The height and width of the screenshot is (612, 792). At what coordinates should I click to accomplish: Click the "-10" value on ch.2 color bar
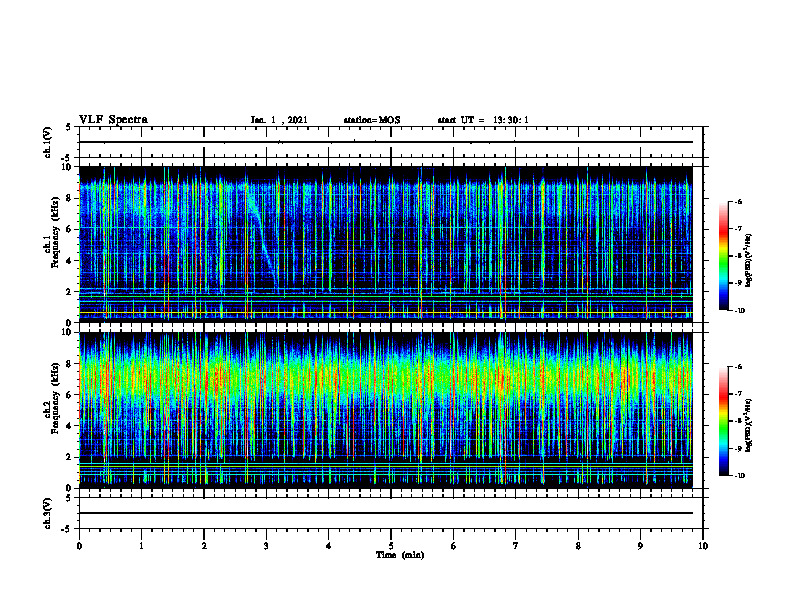tap(740, 476)
